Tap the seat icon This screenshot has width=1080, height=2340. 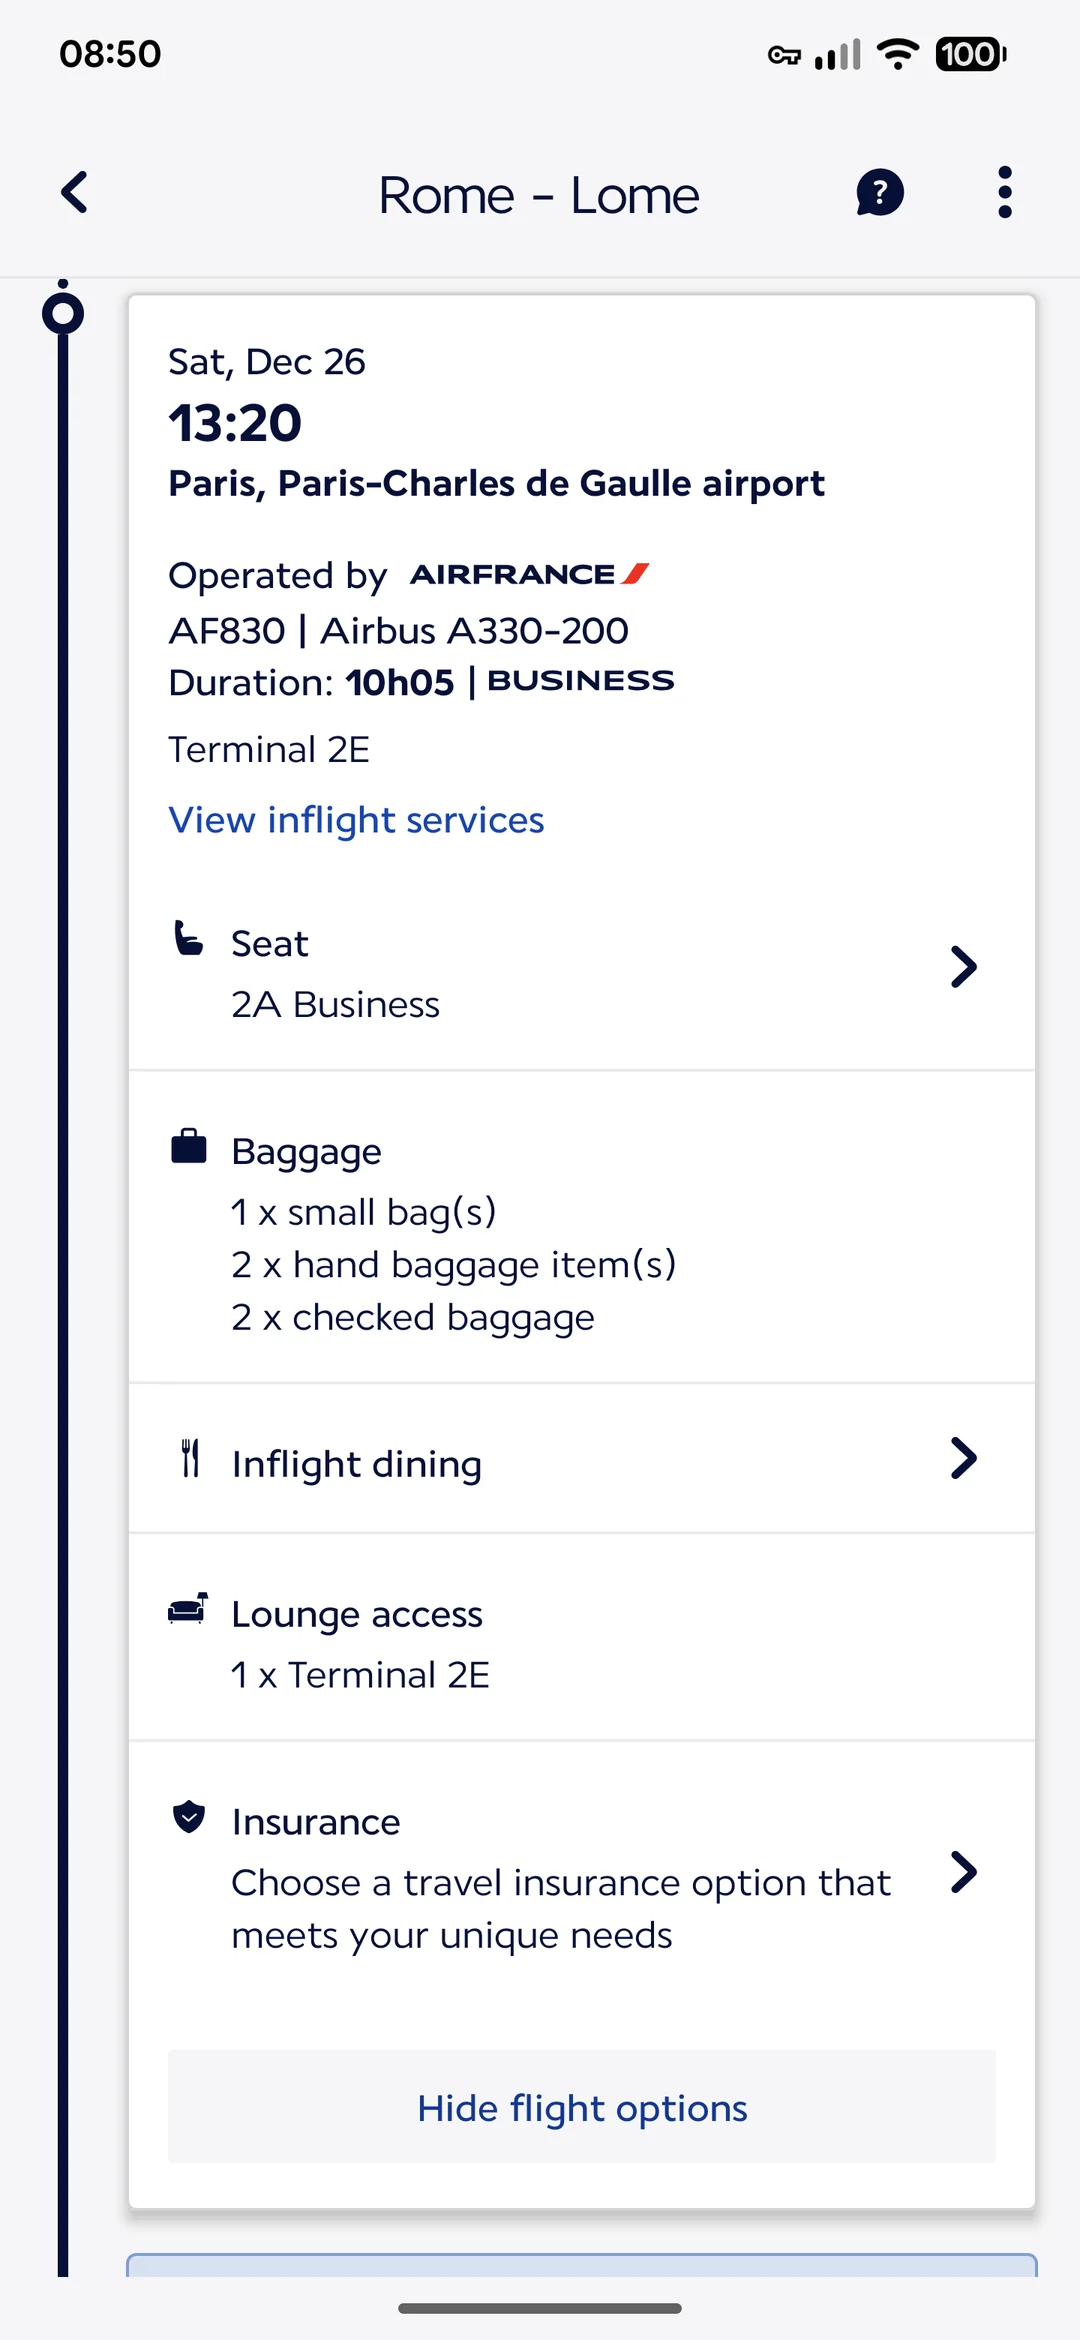click(188, 939)
